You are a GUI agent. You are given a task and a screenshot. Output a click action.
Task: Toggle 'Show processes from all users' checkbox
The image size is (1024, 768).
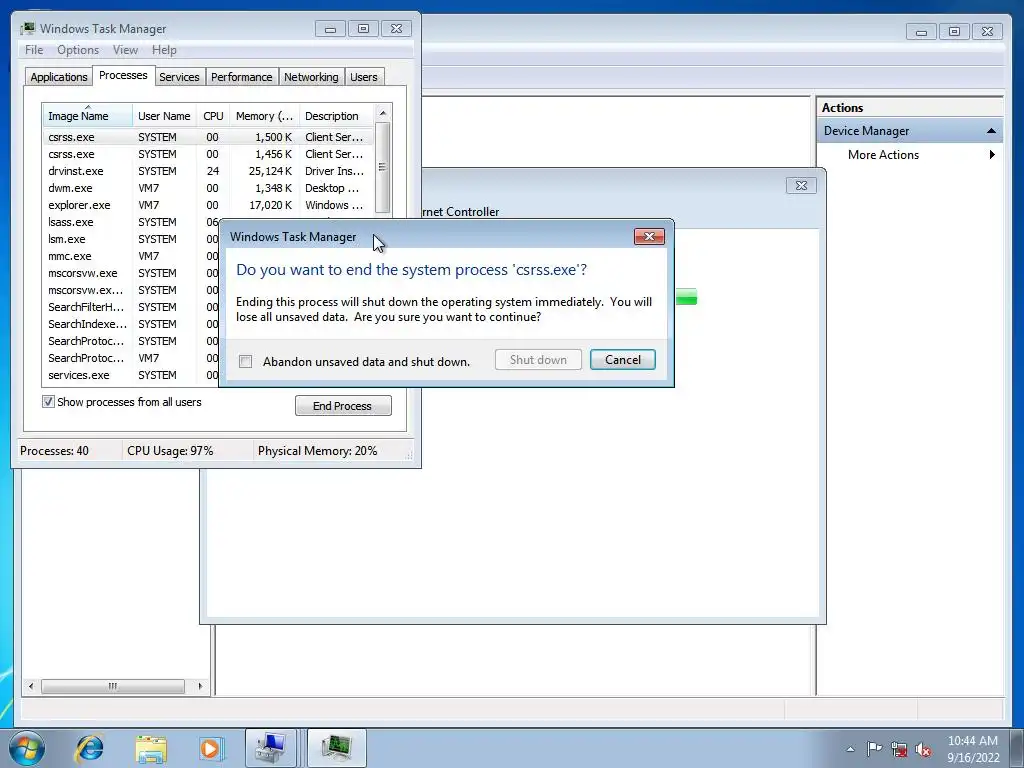48,402
